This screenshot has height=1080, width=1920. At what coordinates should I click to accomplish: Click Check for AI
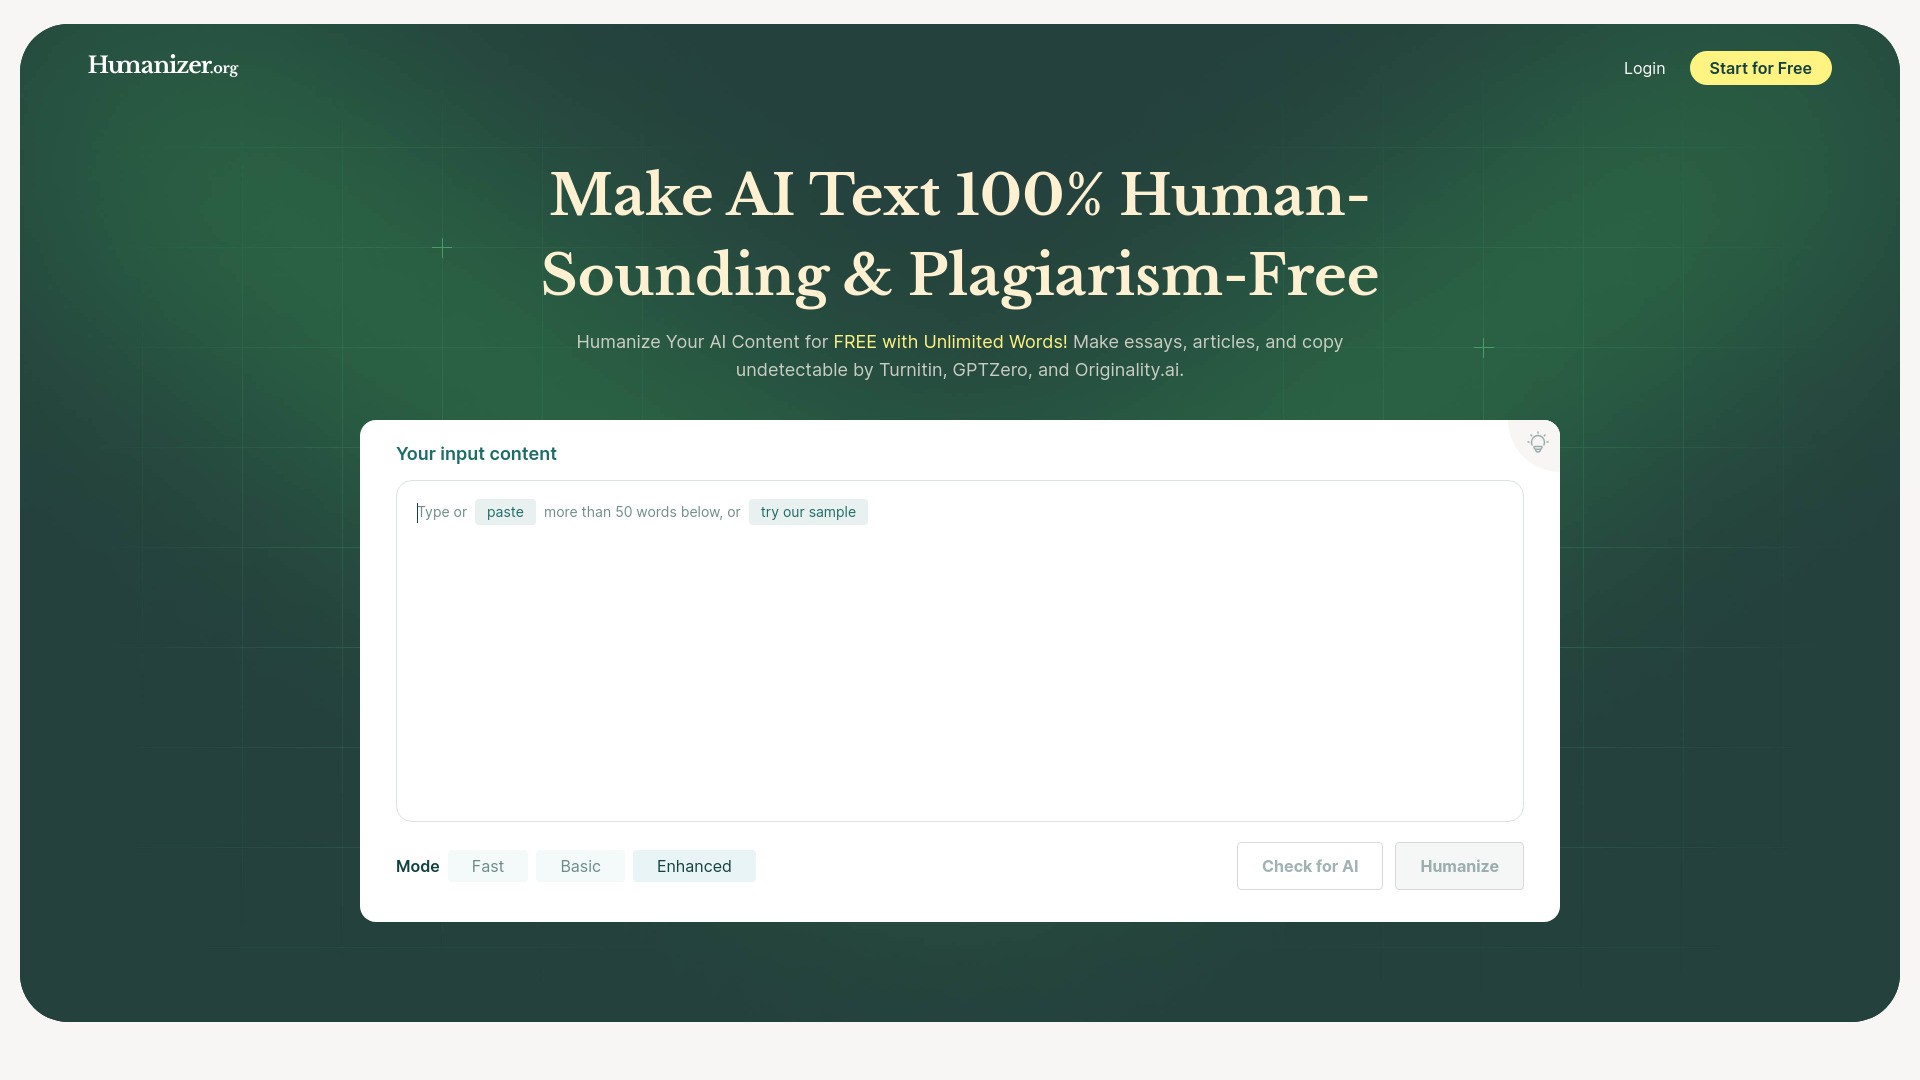pos(1309,866)
